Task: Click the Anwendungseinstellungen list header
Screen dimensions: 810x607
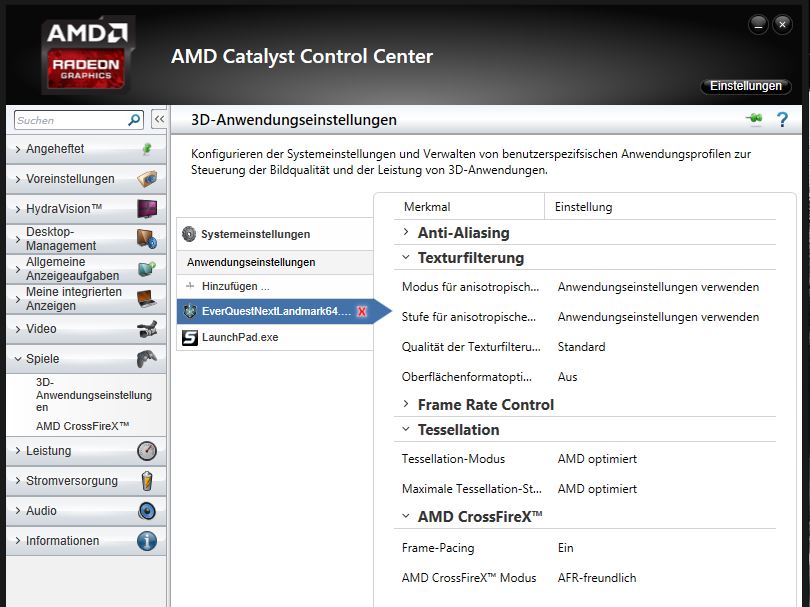Action: 274,262
